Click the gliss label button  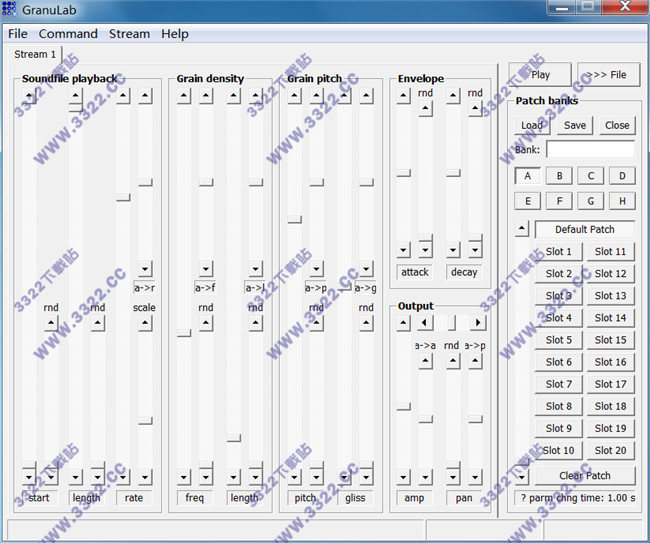[355, 498]
